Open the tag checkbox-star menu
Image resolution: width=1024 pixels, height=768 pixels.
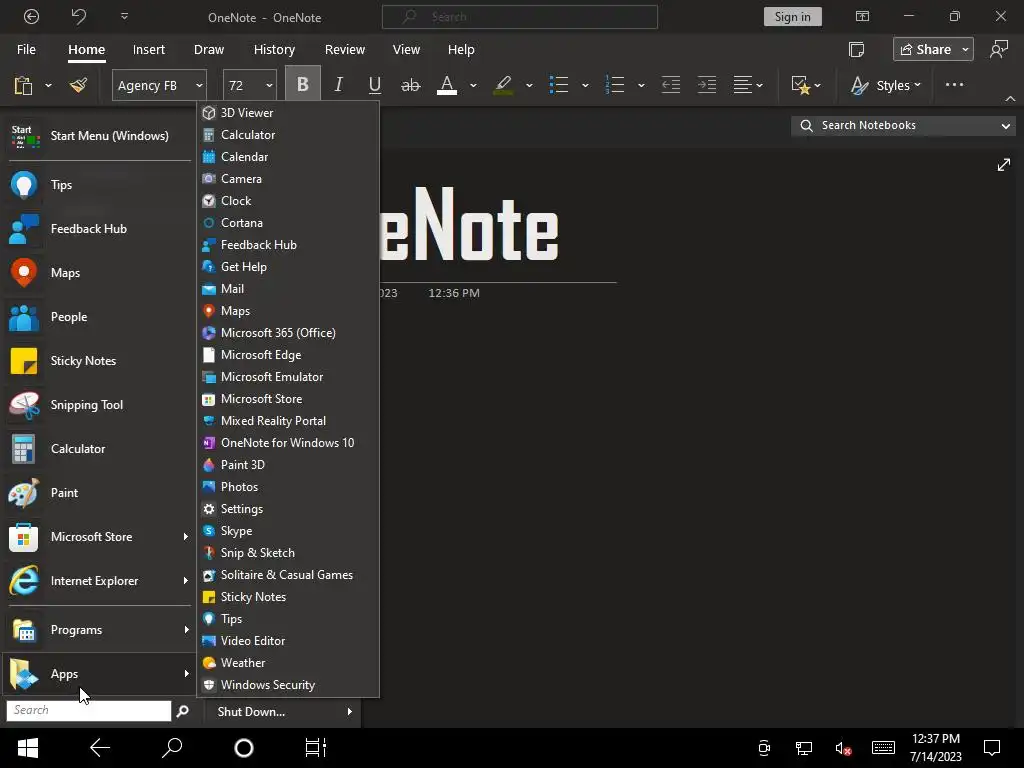click(806, 85)
